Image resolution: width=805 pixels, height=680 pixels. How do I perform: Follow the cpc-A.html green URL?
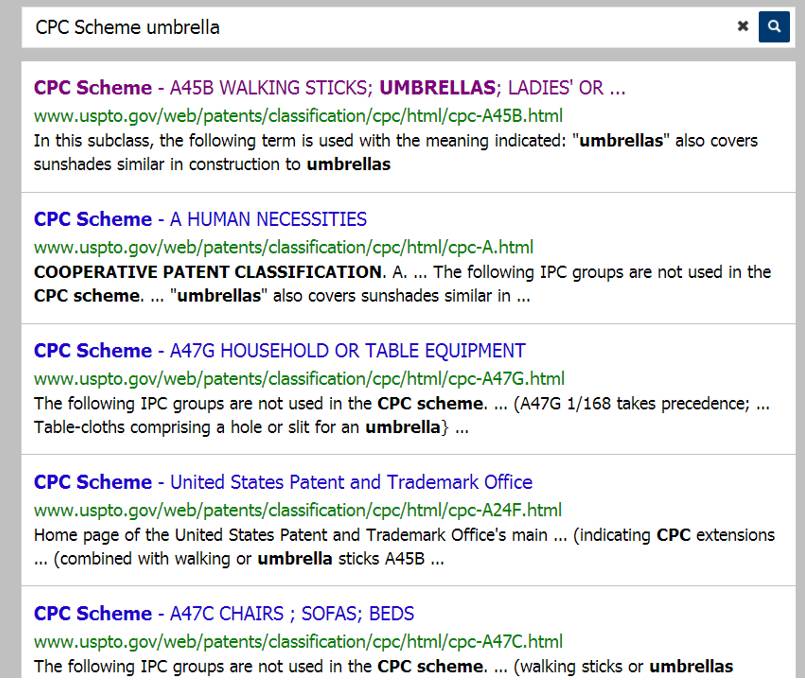tap(284, 247)
